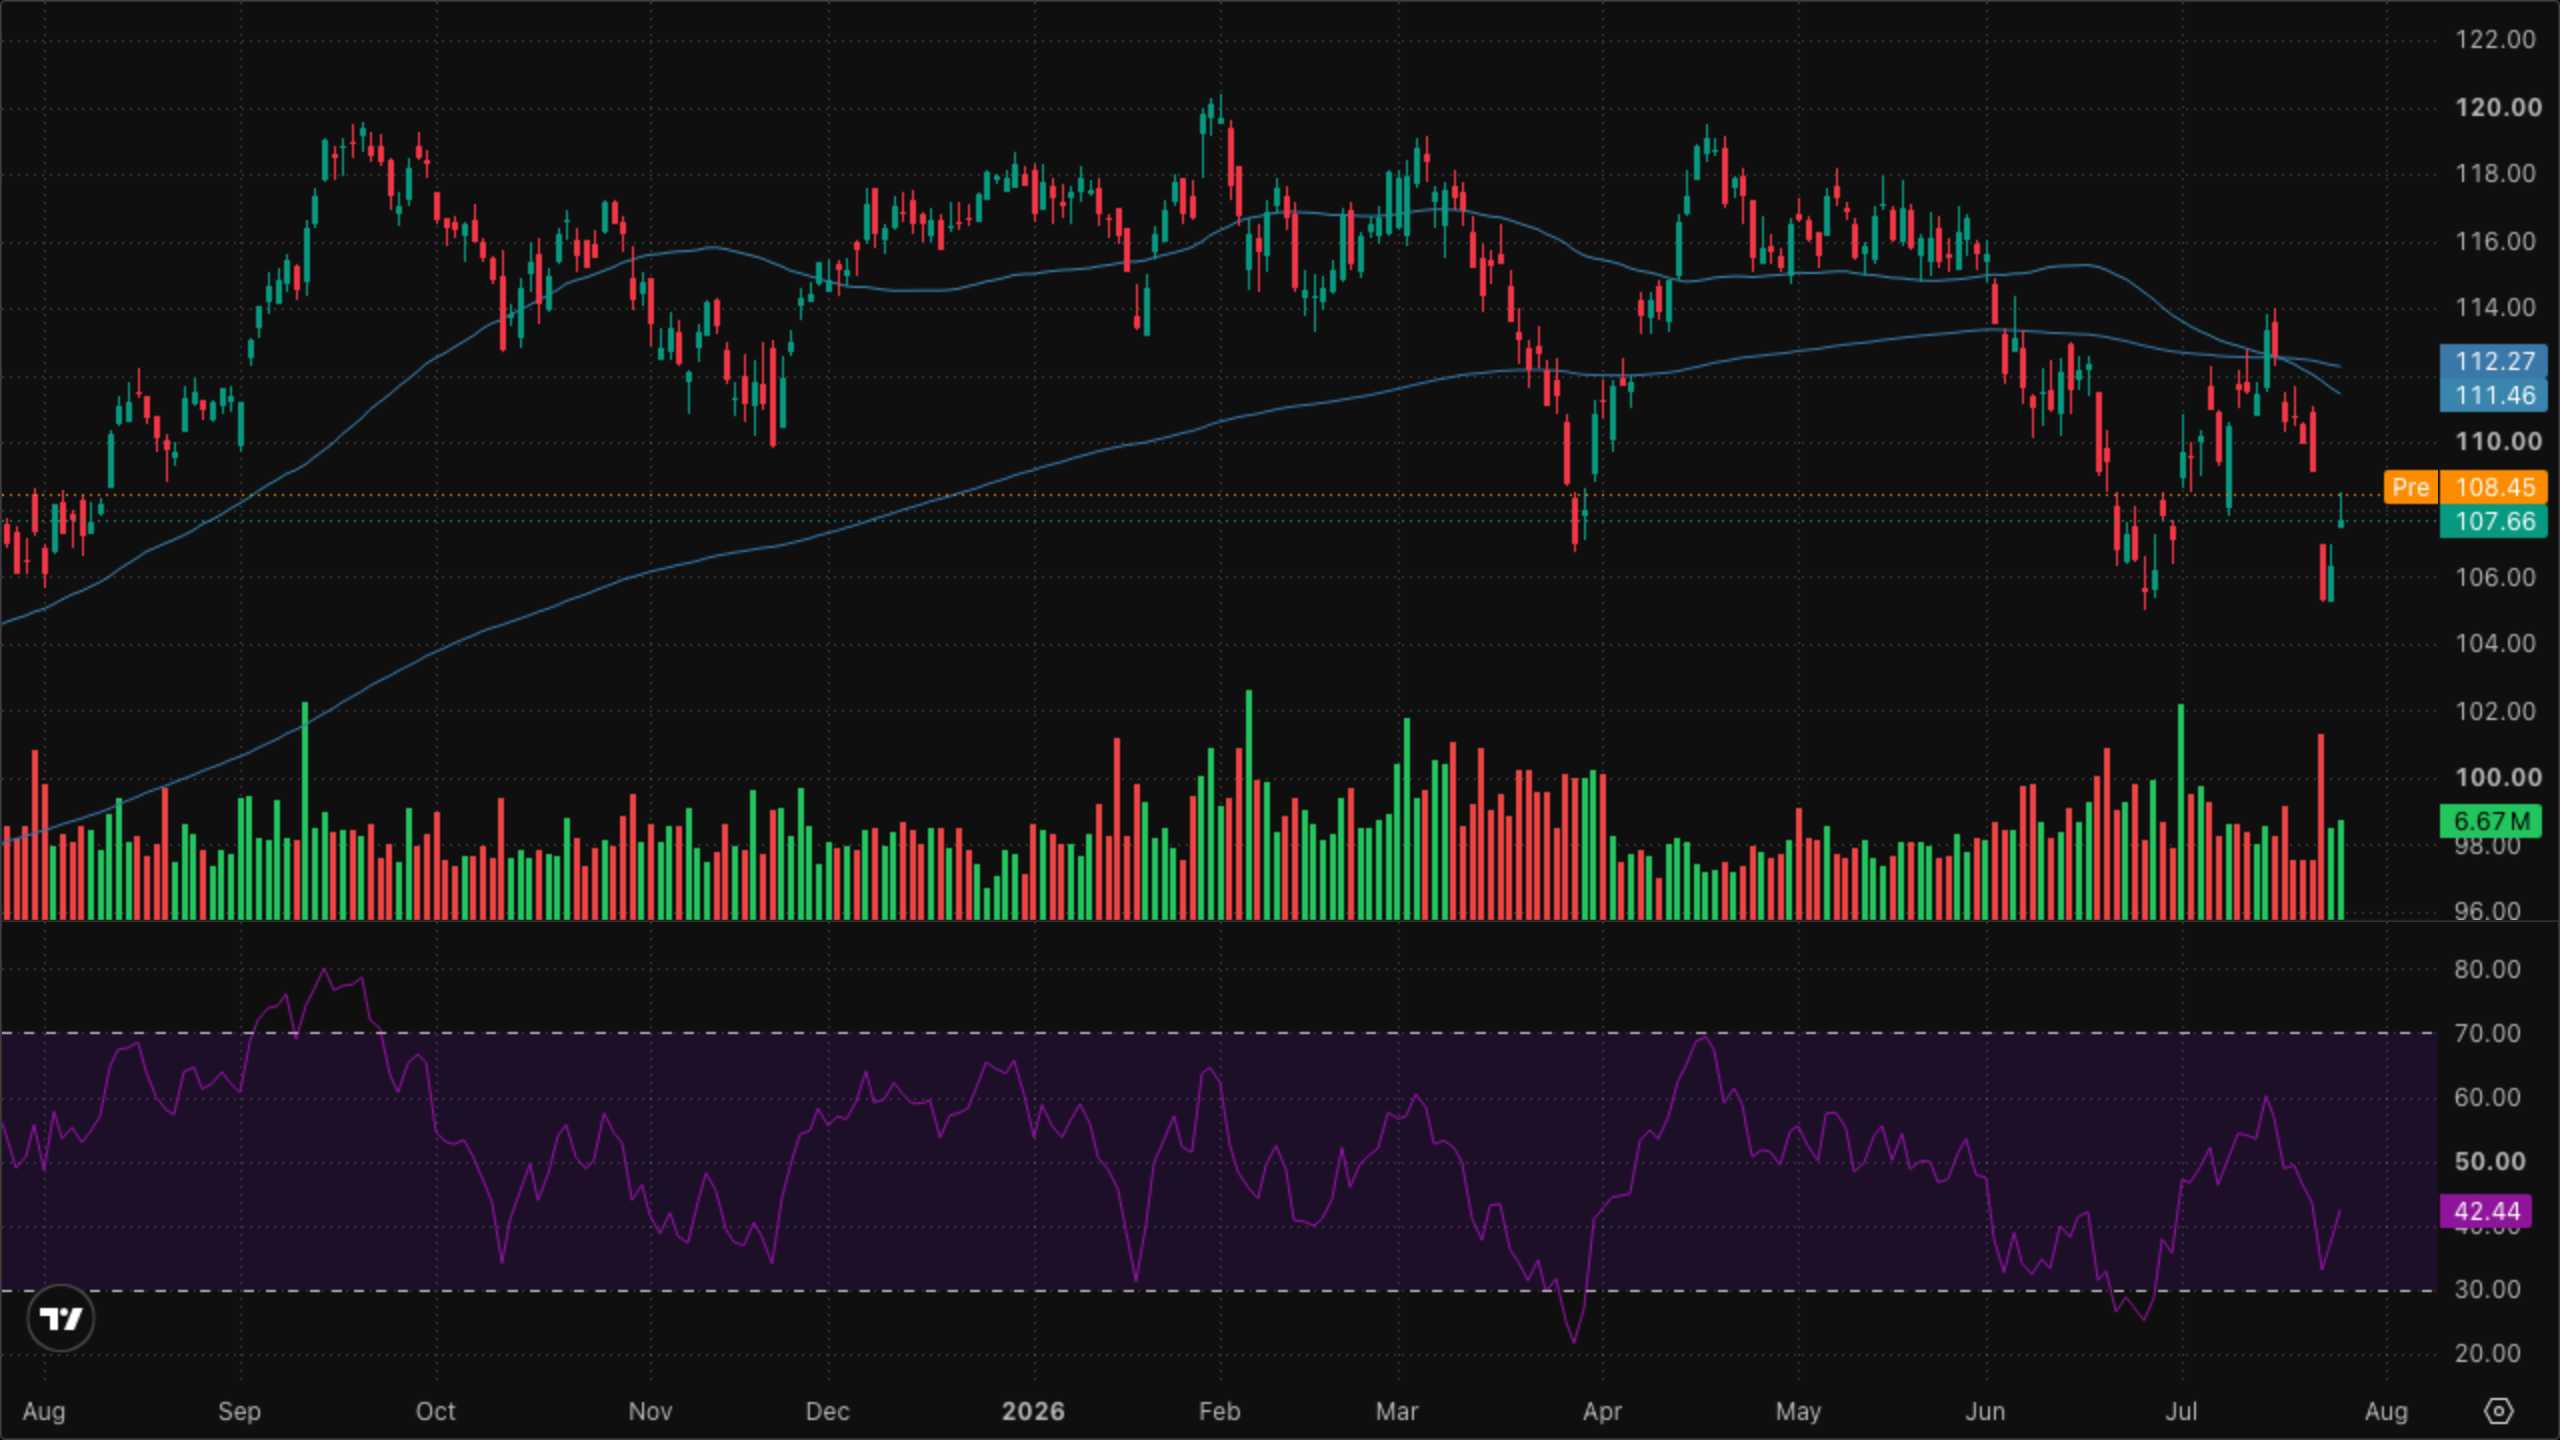
Task: Click the 120.00 price scale label
Action: 2498,107
